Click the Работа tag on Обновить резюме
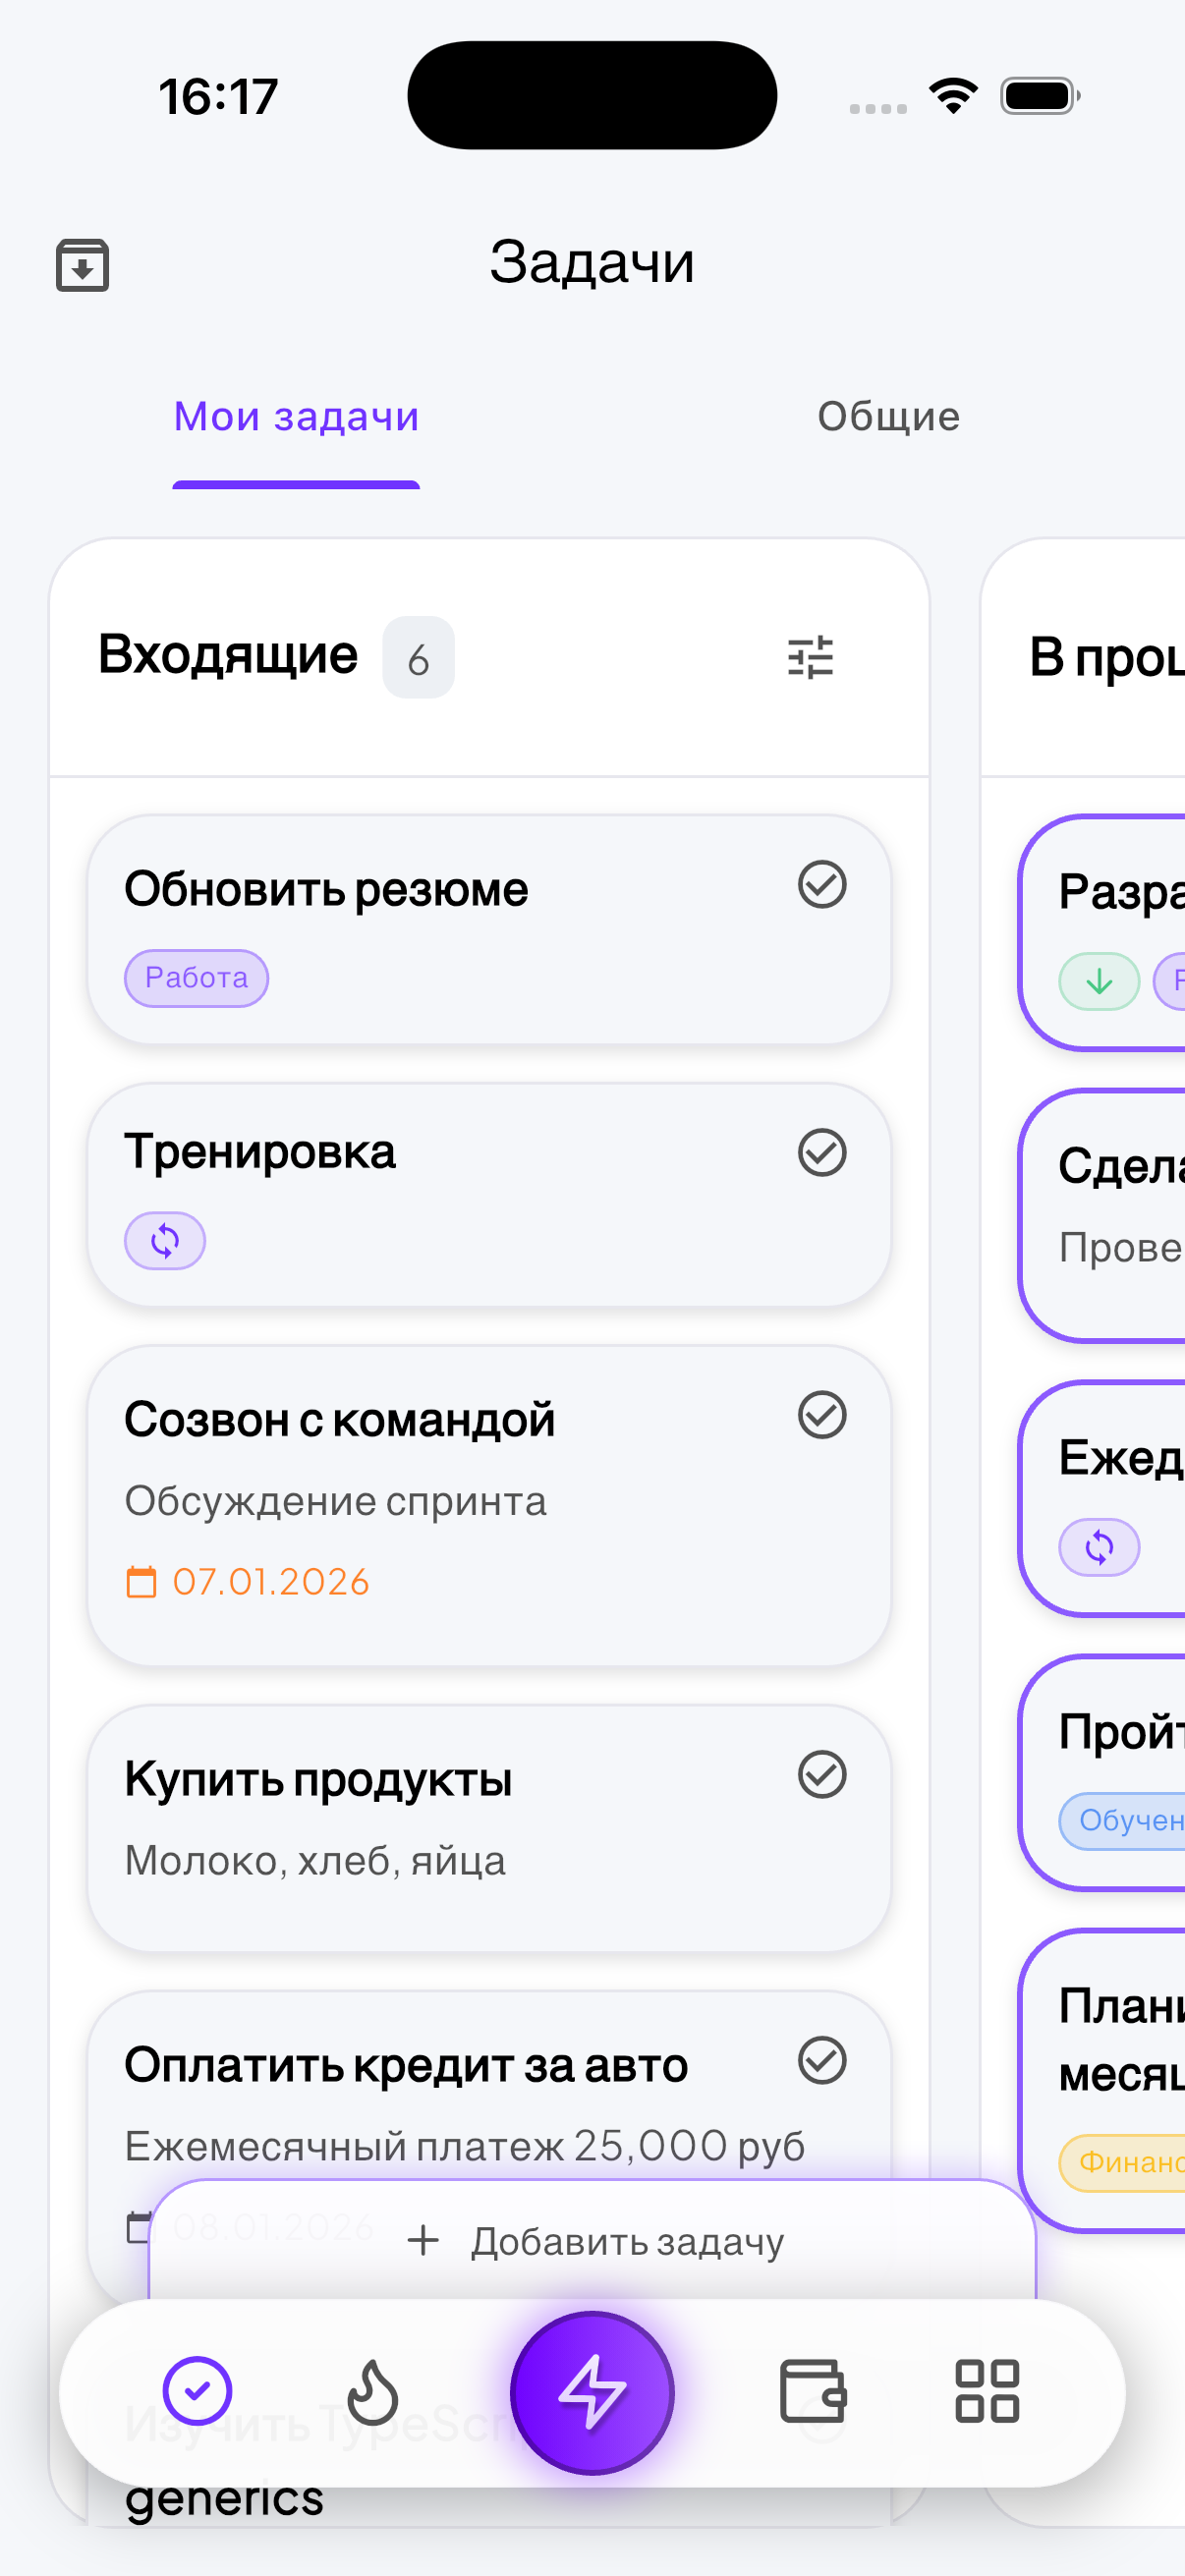This screenshot has width=1185, height=2576. (x=196, y=978)
